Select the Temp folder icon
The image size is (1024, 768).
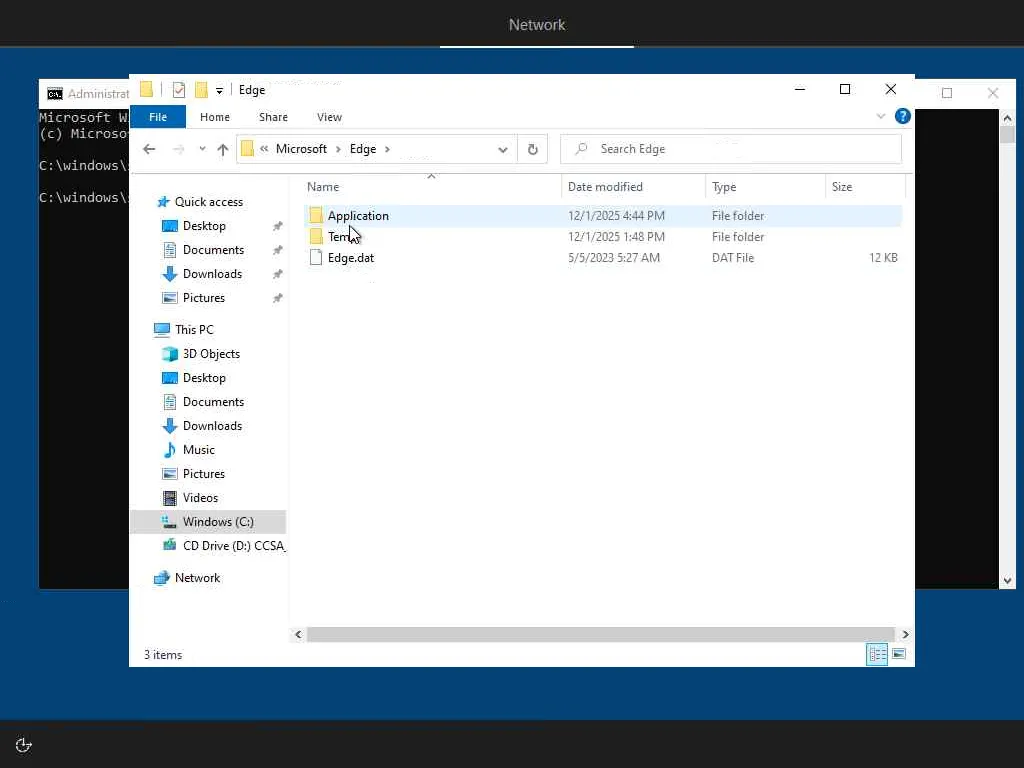(316, 236)
